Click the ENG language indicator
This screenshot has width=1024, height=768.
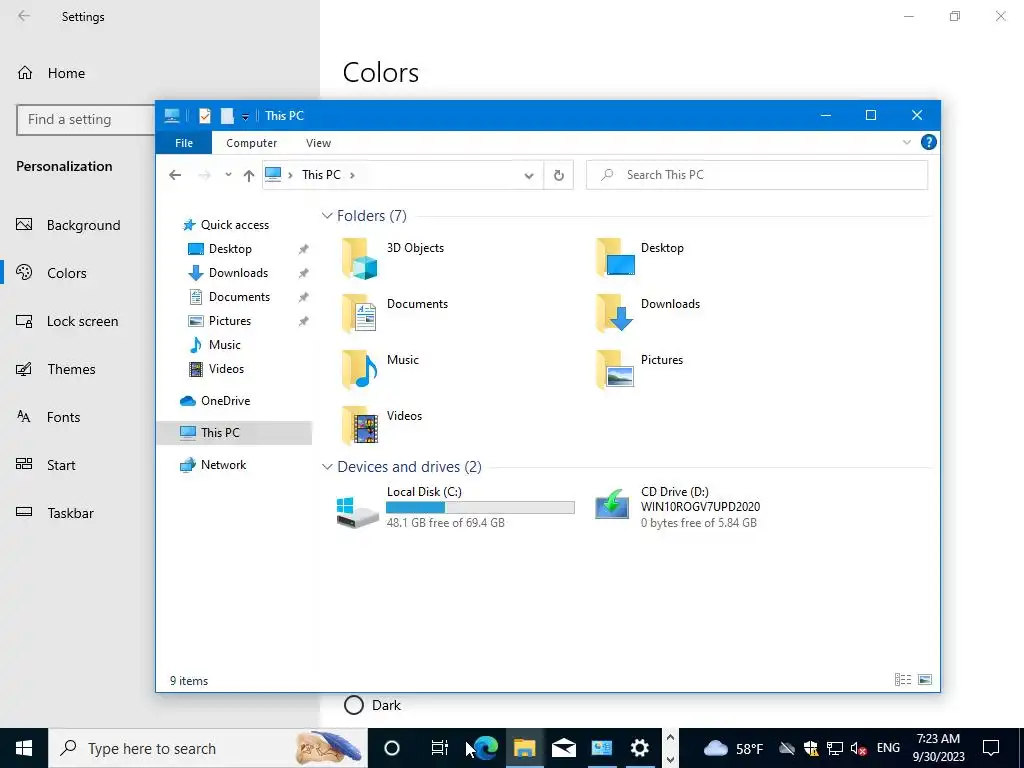tap(888, 748)
